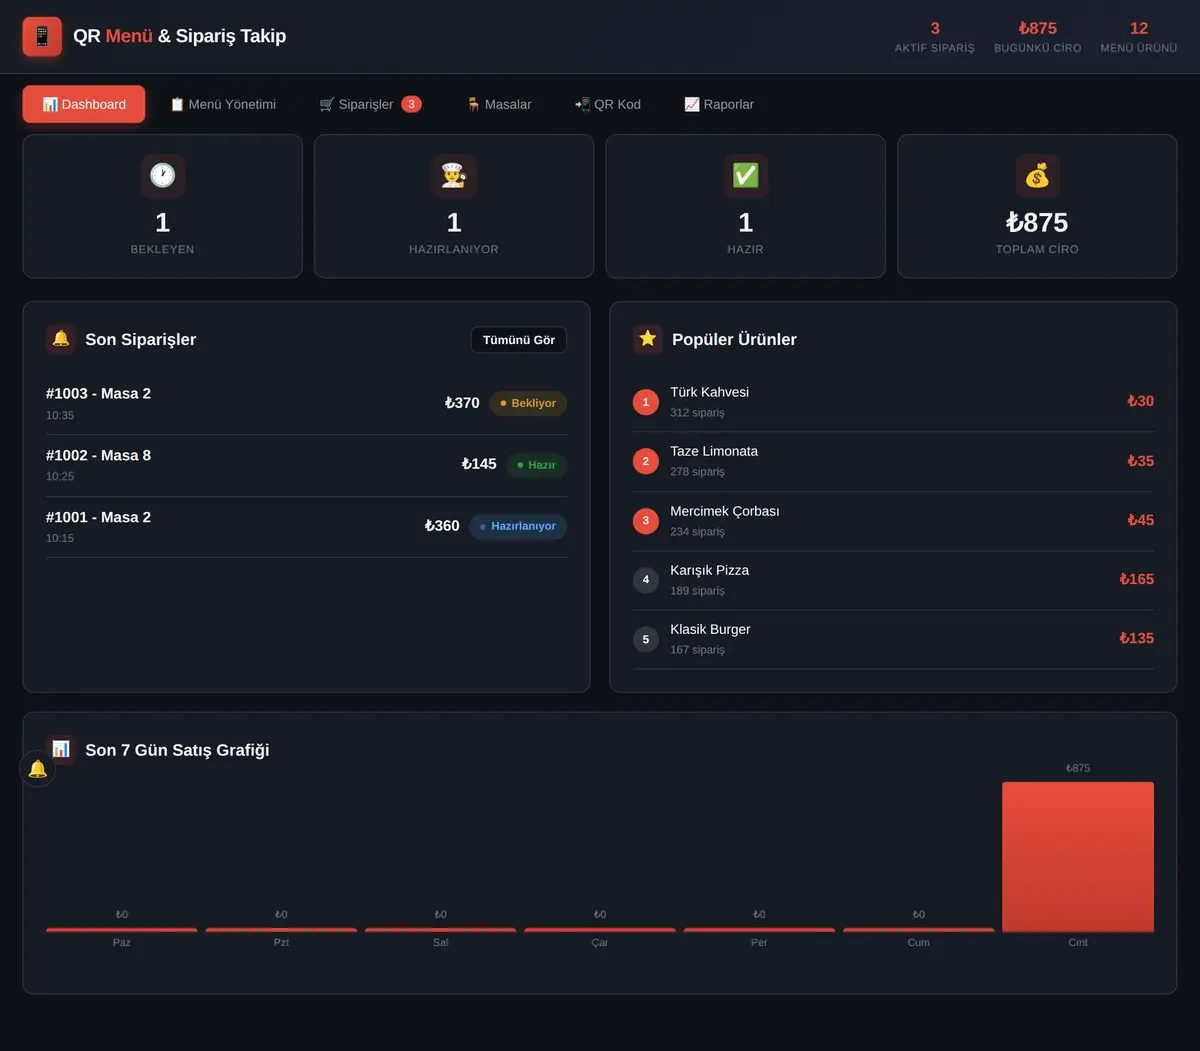
Task: Click the rank 3 badge beside Mercimek Çorbası
Action: [646, 521]
